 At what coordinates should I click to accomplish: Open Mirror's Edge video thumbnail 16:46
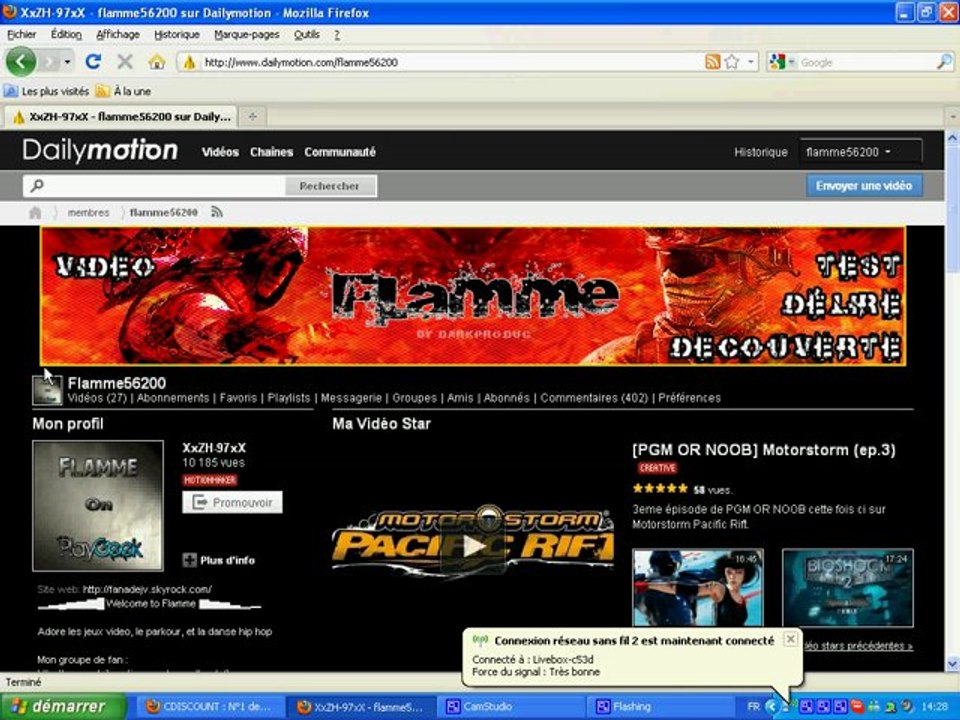click(x=698, y=588)
